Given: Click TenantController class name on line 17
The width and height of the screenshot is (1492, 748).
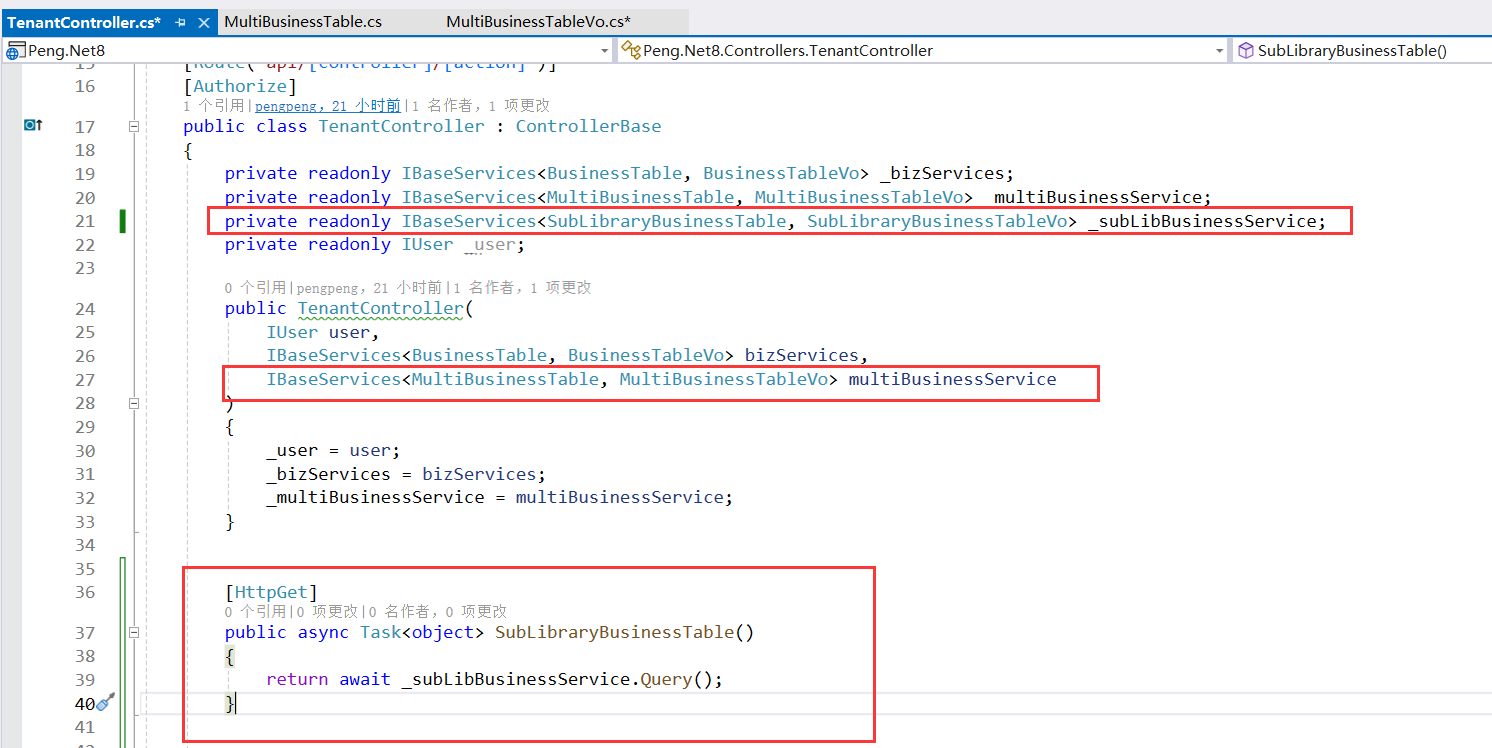Looking at the screenshot, I should pos(401,126).
